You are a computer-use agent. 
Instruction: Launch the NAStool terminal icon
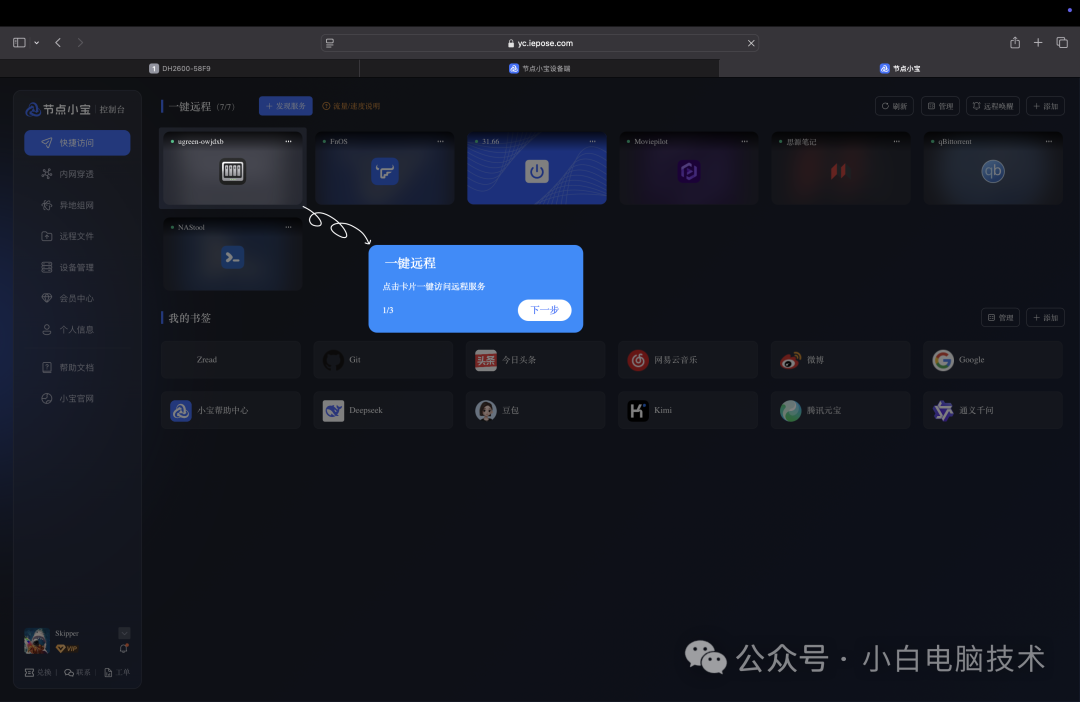[233, 258]
